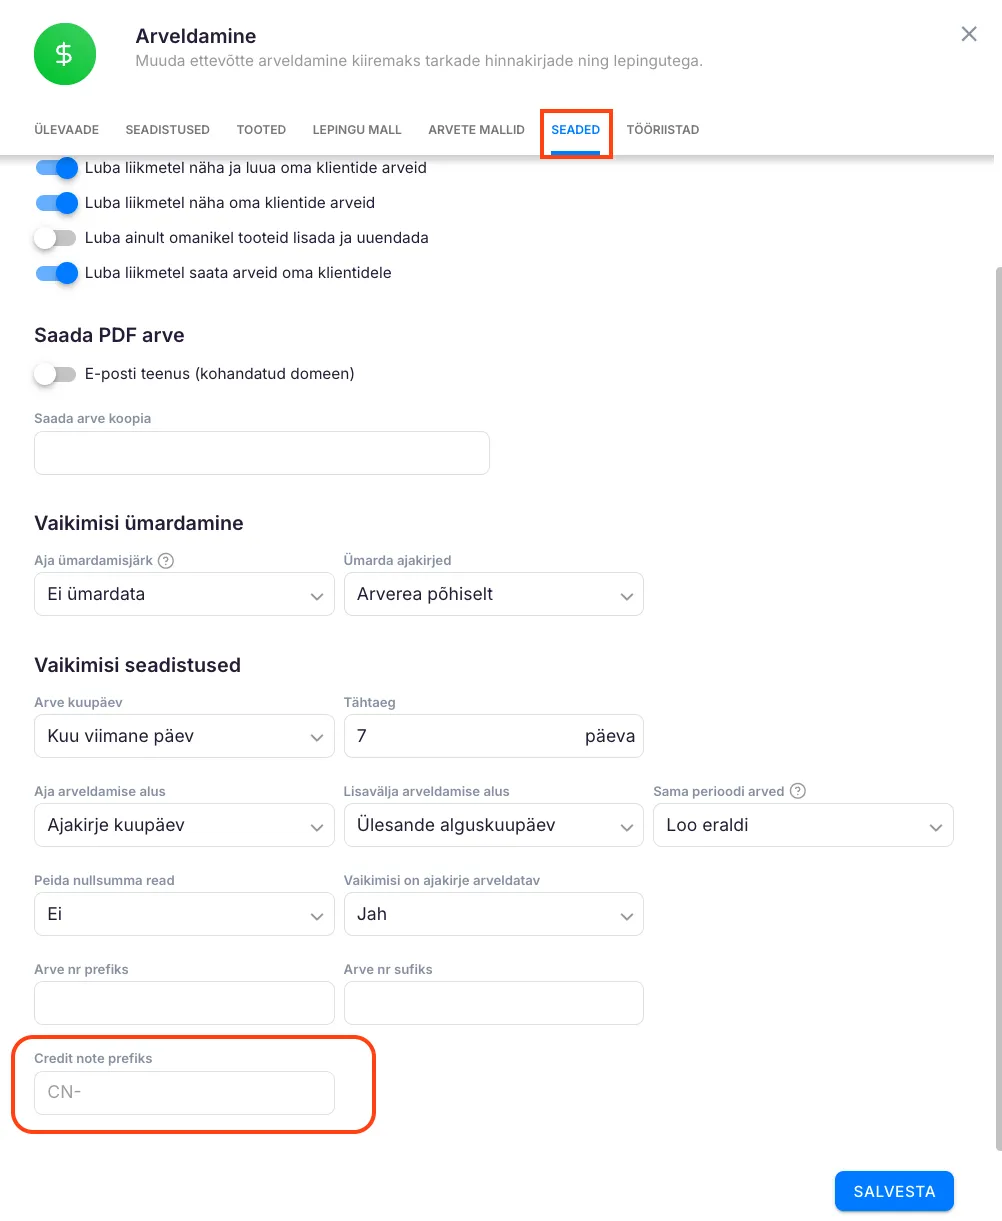Close the Arveldamine settings panel
The image size is (1002, 1221).
tap(968, 35)
